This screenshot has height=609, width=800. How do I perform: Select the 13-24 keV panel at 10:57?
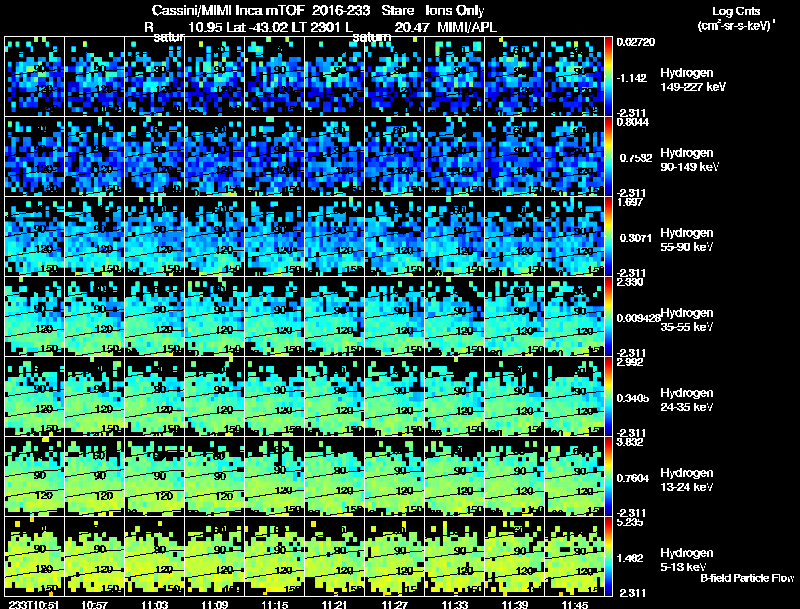(94, 476)
